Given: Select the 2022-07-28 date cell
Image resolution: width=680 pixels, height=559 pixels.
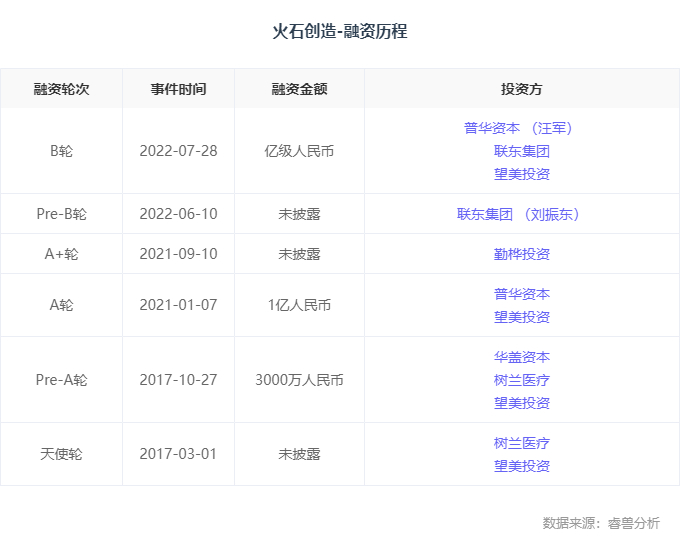Looking at the screenshot, I should tap(178, 151).
